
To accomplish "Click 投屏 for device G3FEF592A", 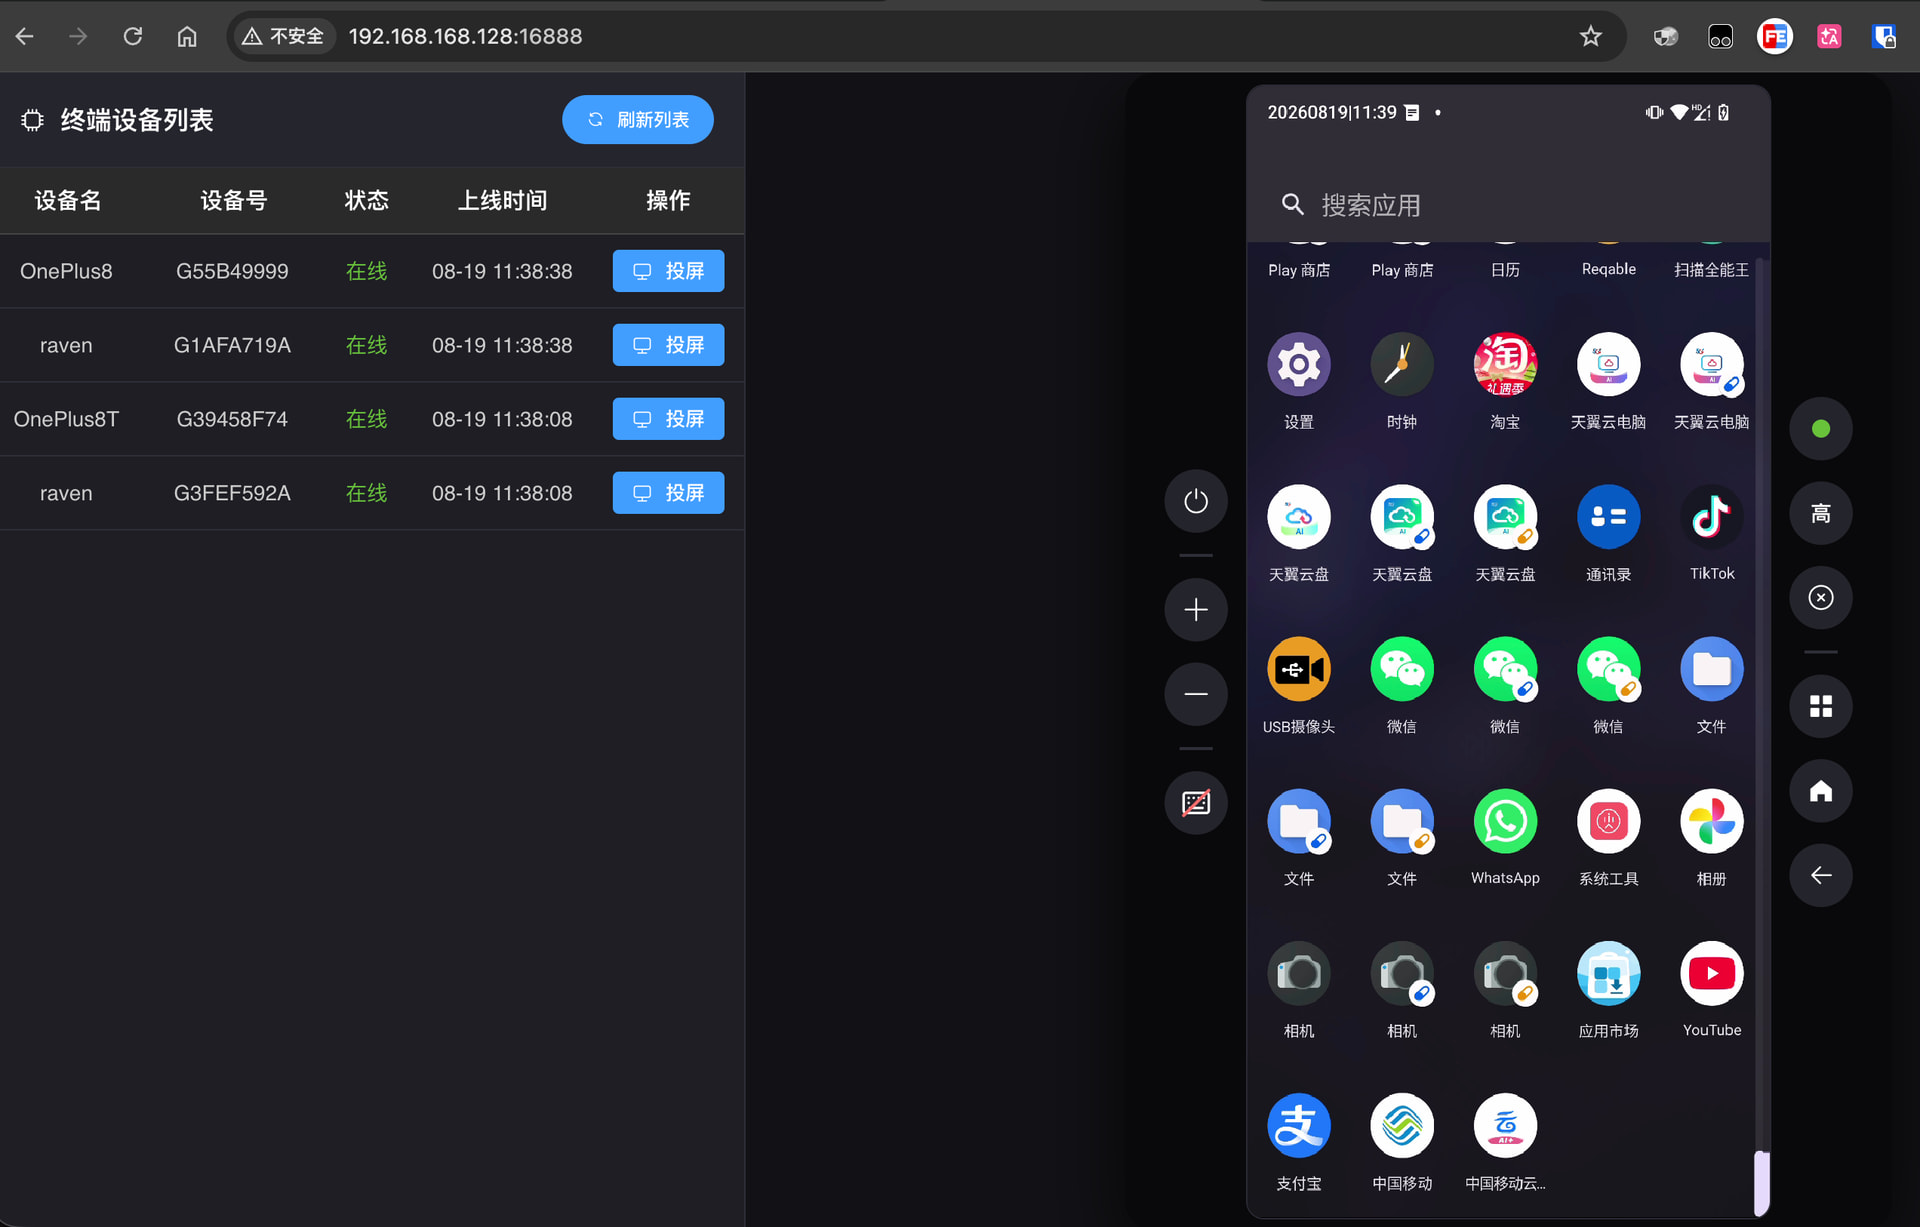I will pos(668,493).
